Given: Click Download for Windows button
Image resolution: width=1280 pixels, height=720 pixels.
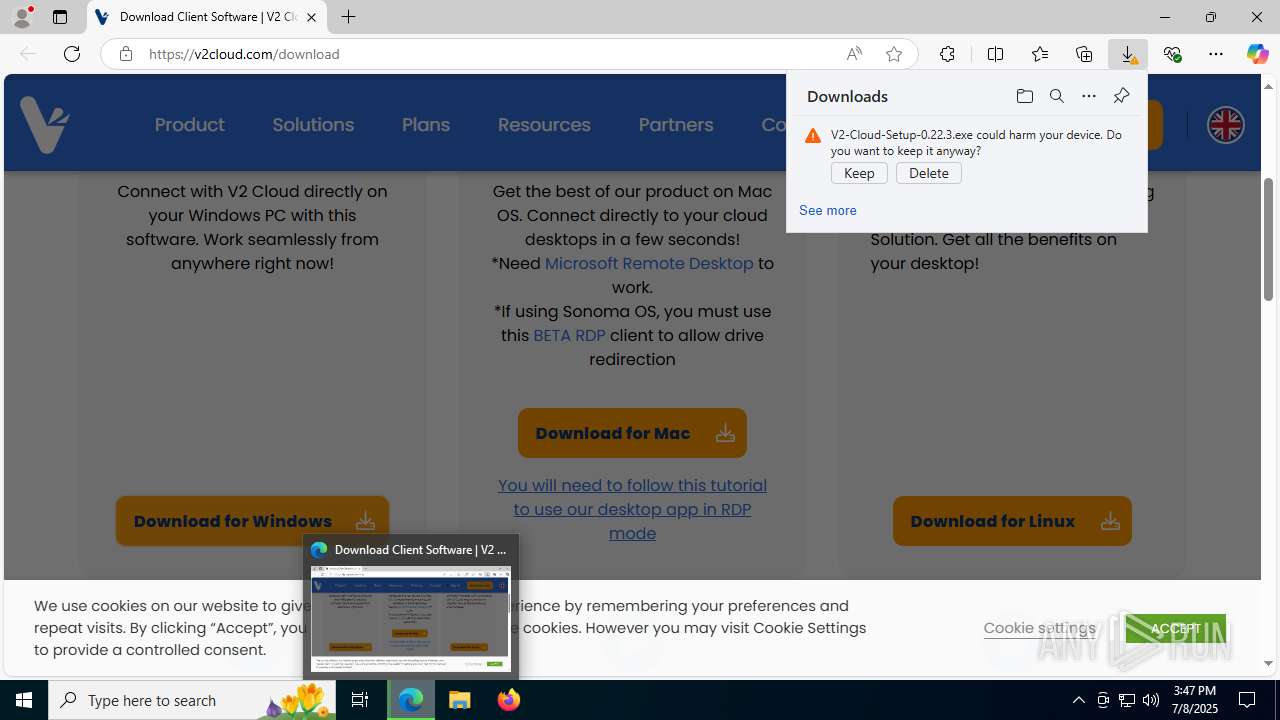Looking at the screenshot, I should (252, 521).
